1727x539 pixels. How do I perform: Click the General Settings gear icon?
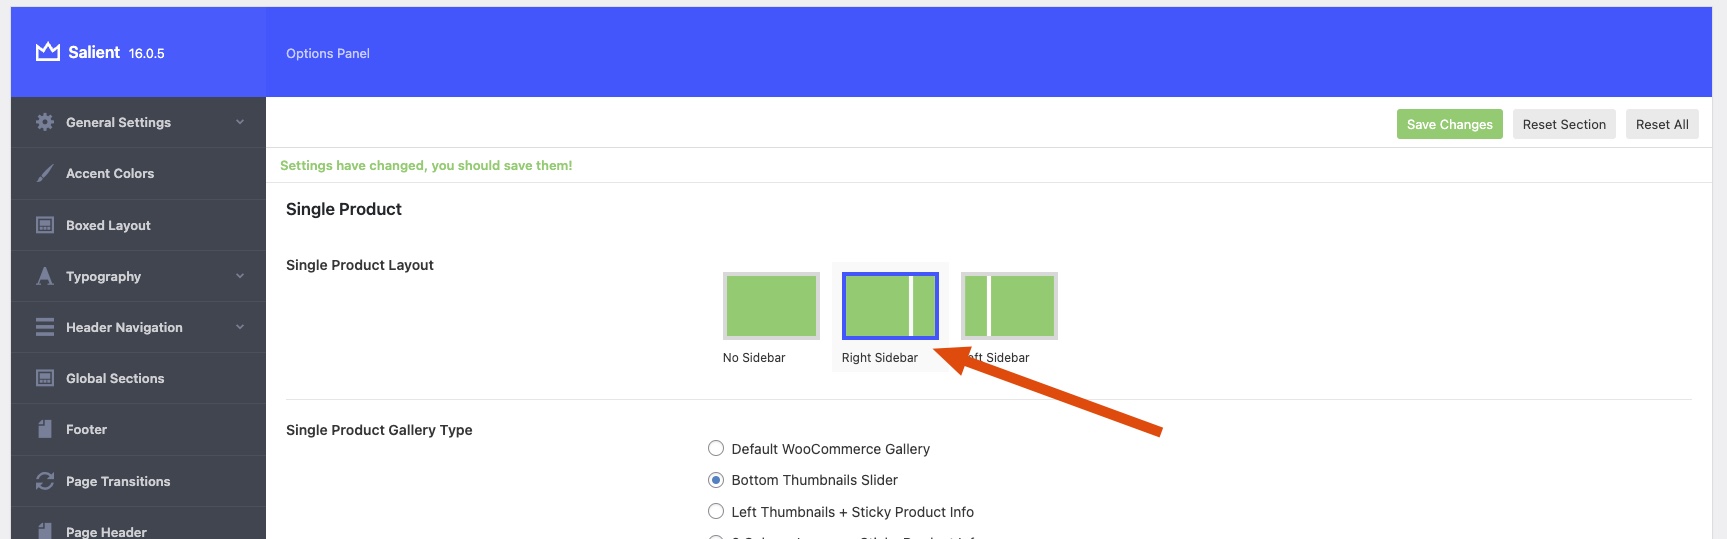click(45, 122)
